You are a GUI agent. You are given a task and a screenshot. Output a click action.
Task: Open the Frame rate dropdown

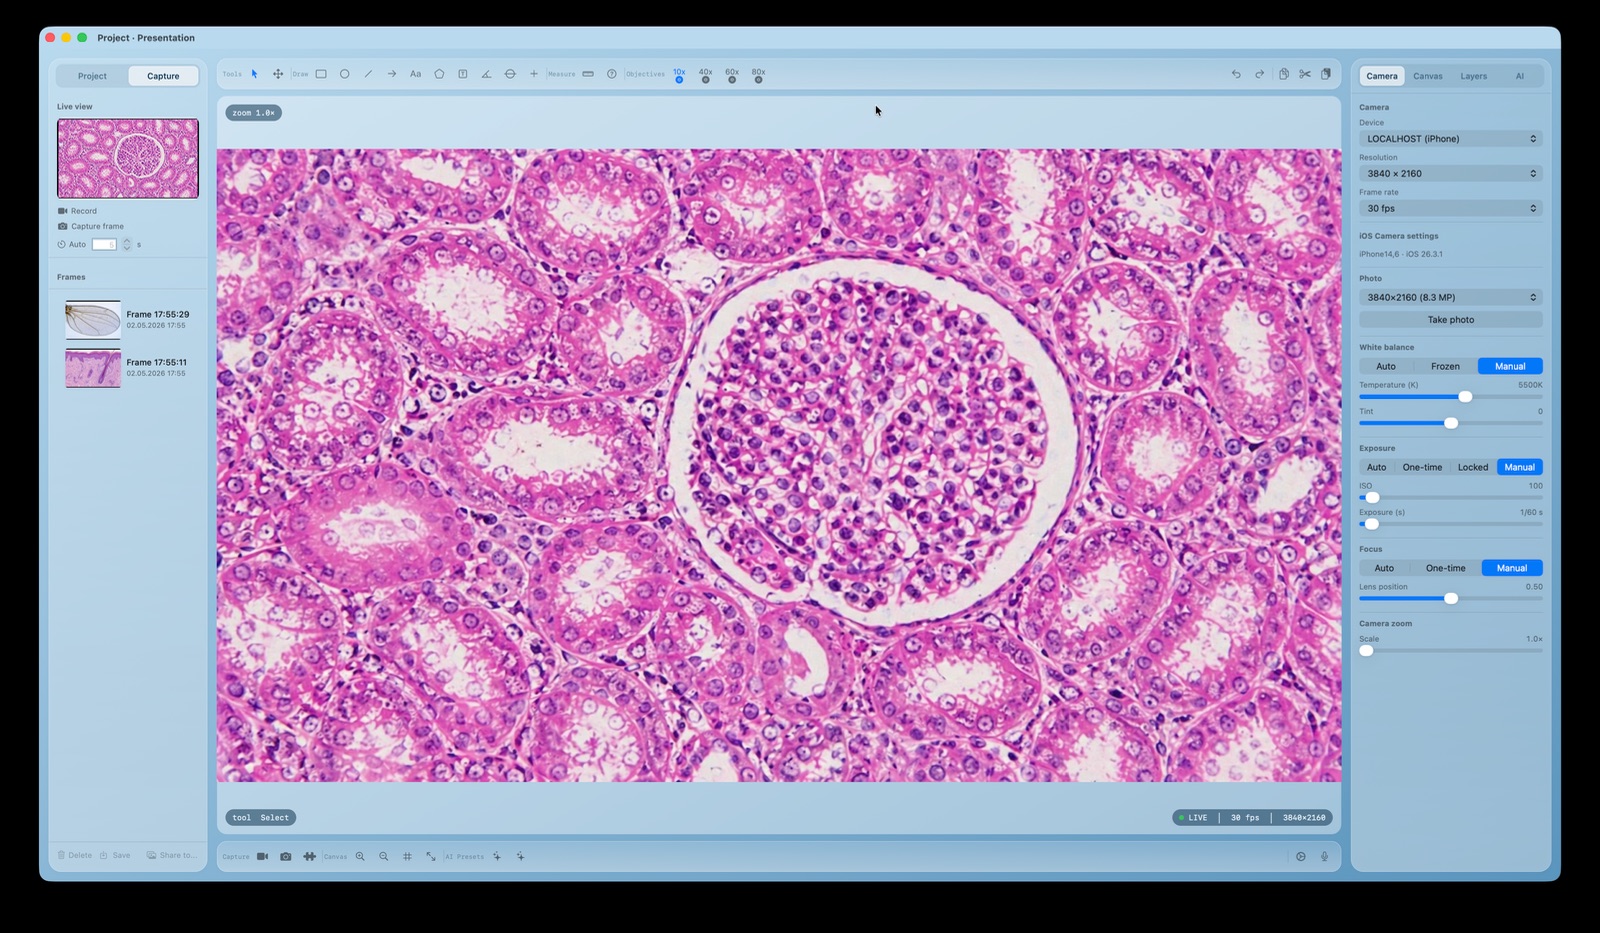click(x=1451, y=209)
